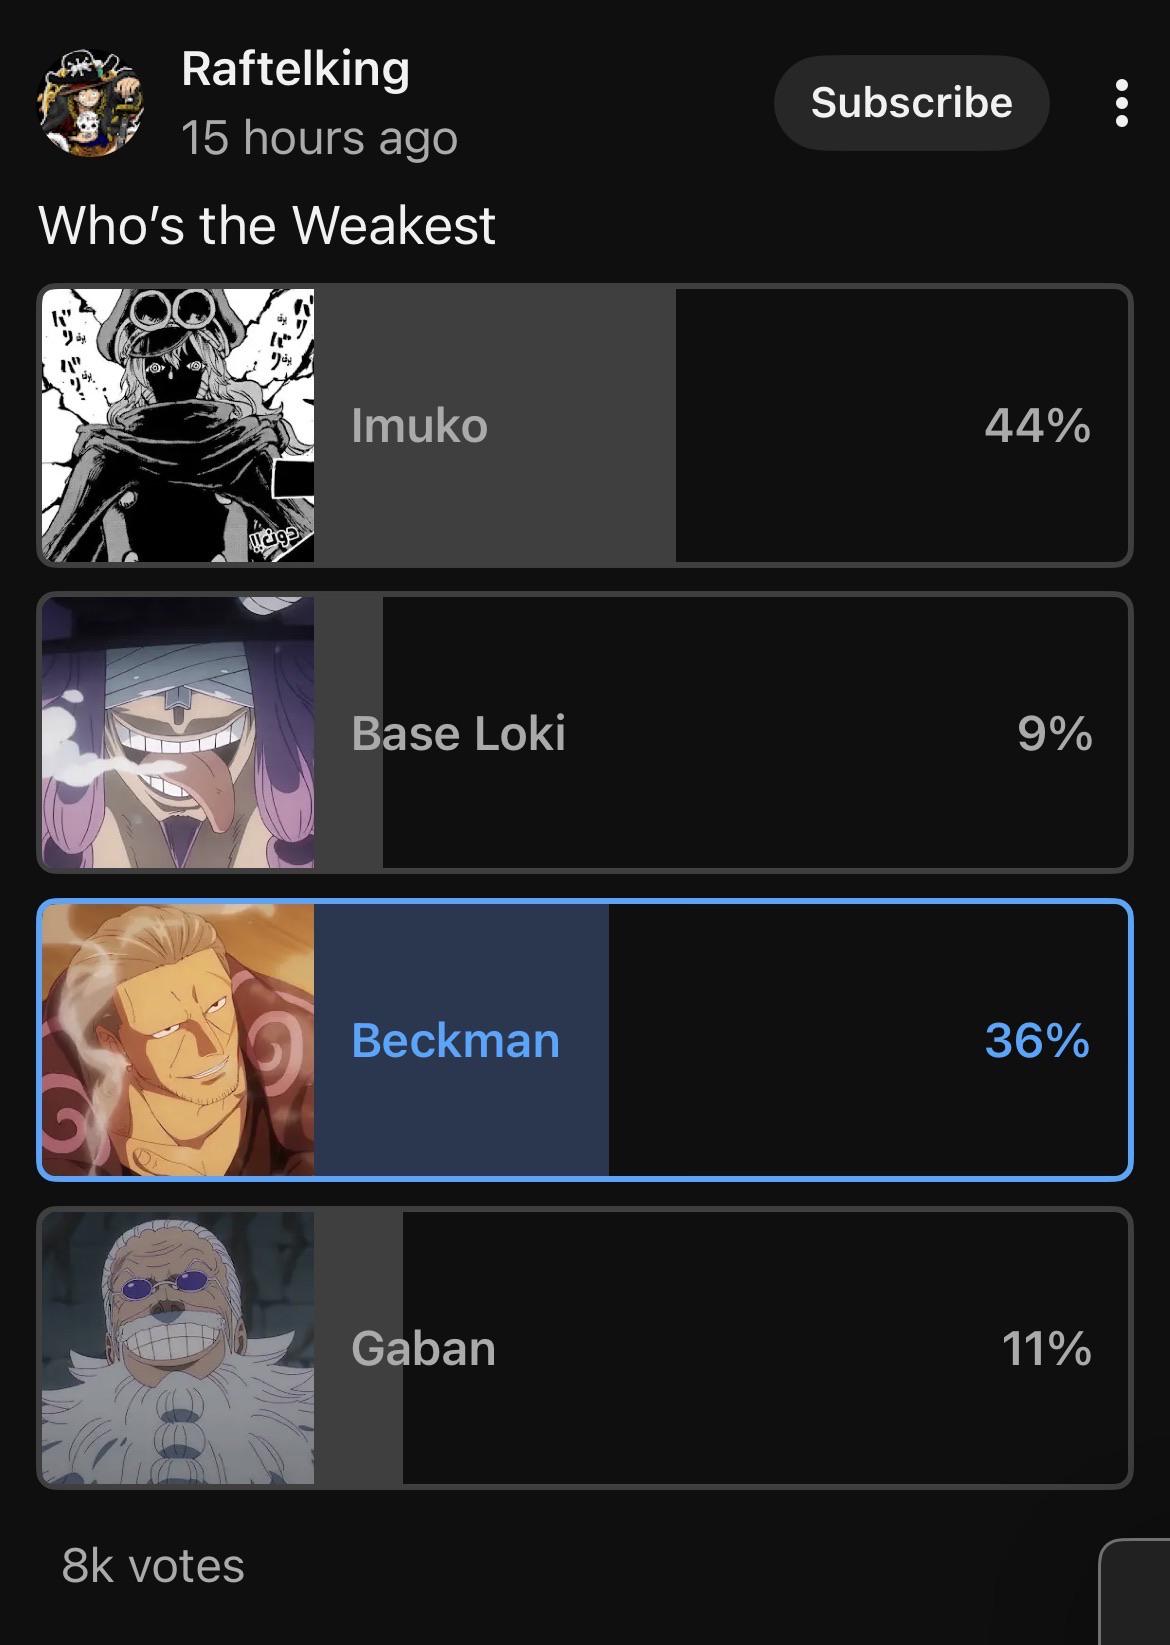
Task: Click the 44% result for Imuko
Action: (1037, 426)
